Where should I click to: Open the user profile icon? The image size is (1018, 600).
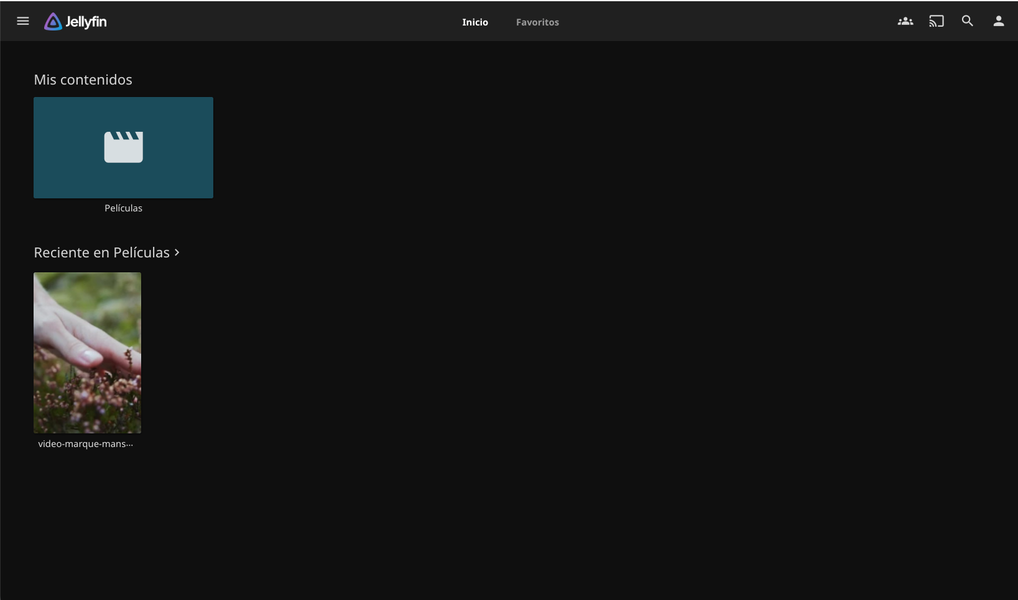pos(998,21)
